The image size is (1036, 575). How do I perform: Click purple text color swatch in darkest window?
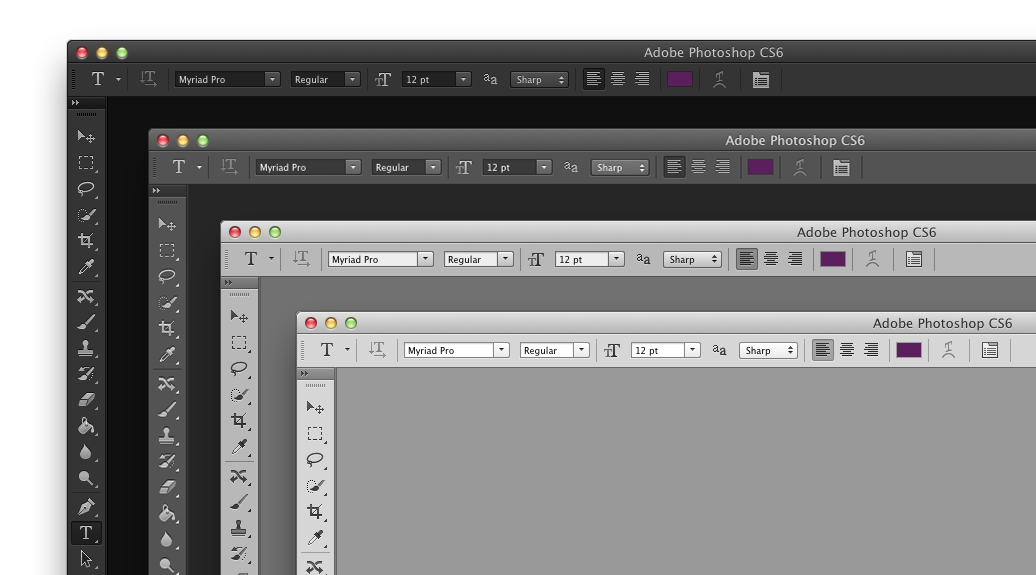[680, 79]
